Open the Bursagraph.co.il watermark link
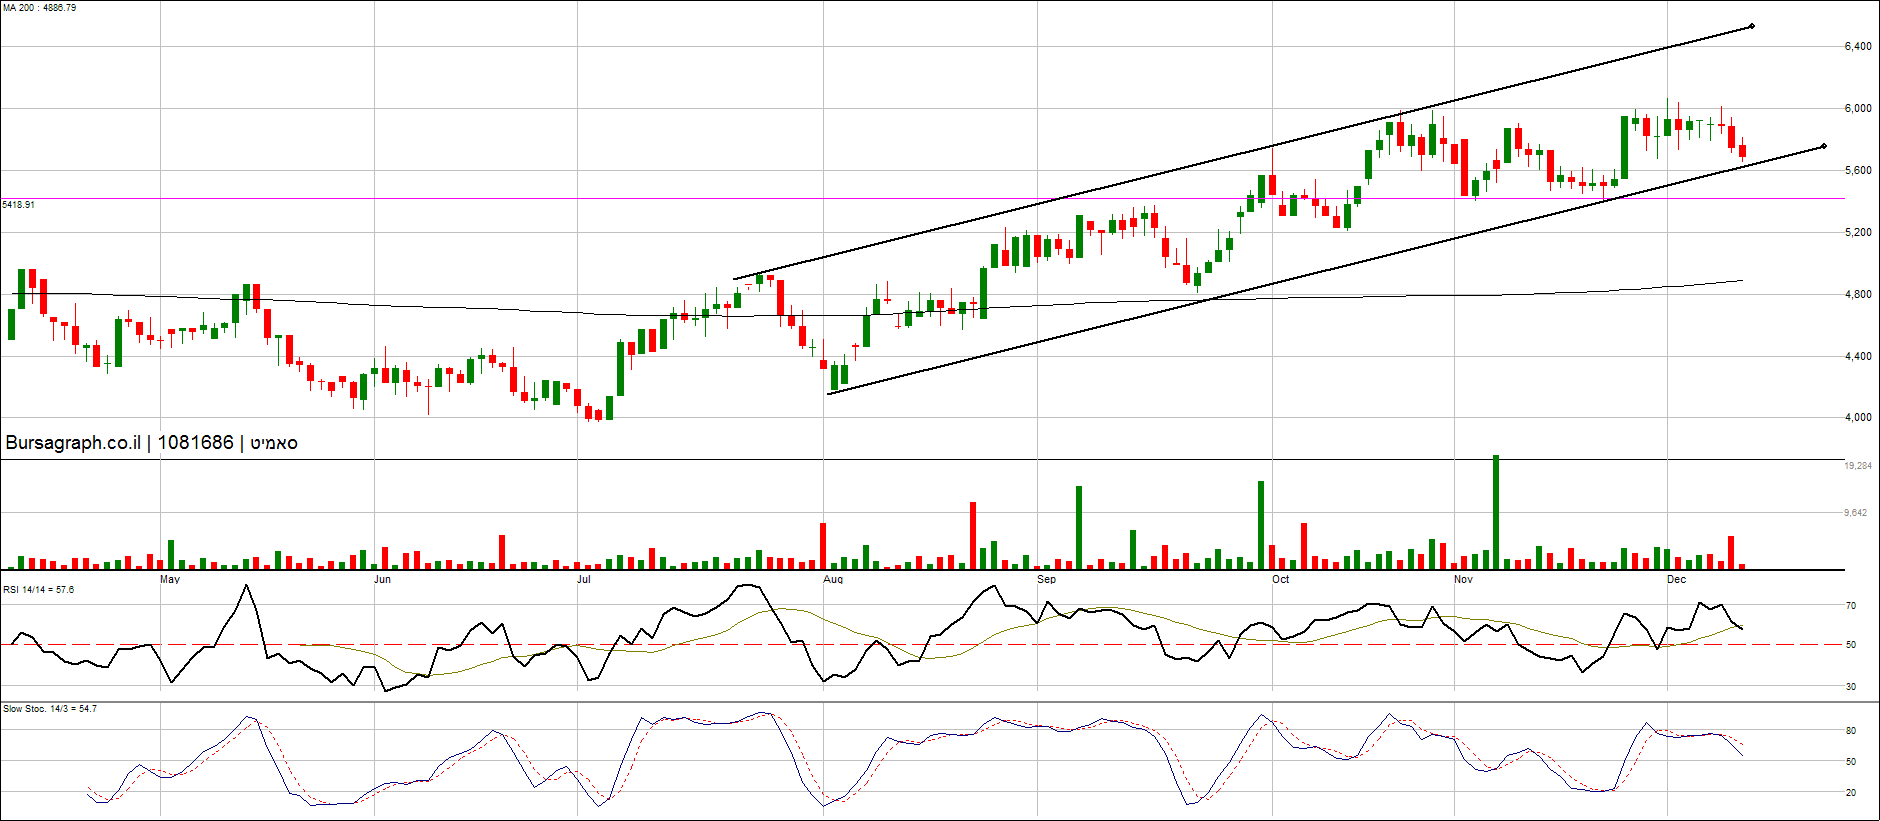 [72, 443]
